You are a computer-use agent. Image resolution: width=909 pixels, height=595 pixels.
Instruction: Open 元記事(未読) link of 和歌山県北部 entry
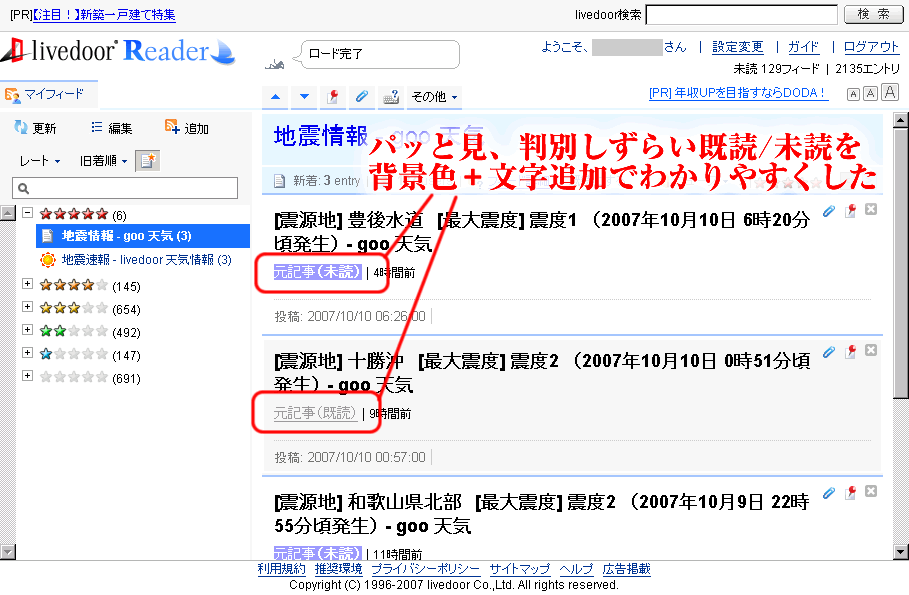tap(318, 553)
